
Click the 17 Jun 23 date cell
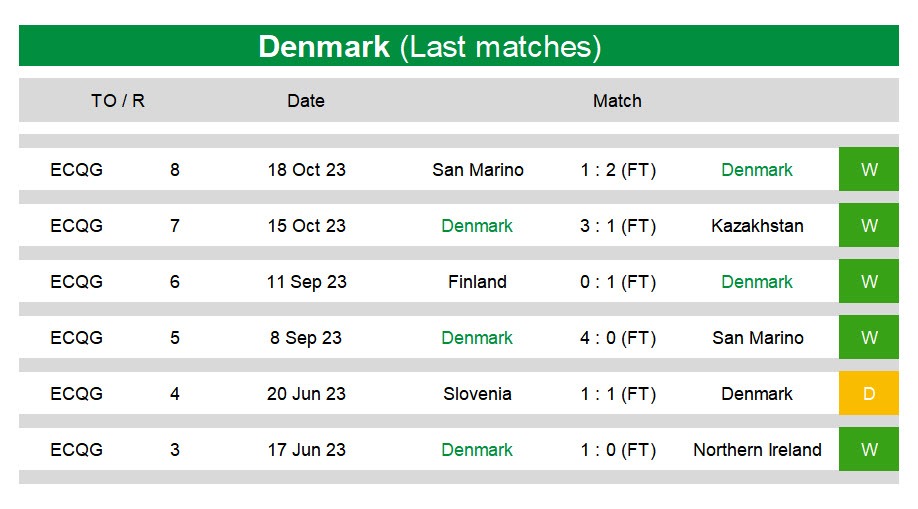click(306, 450)
